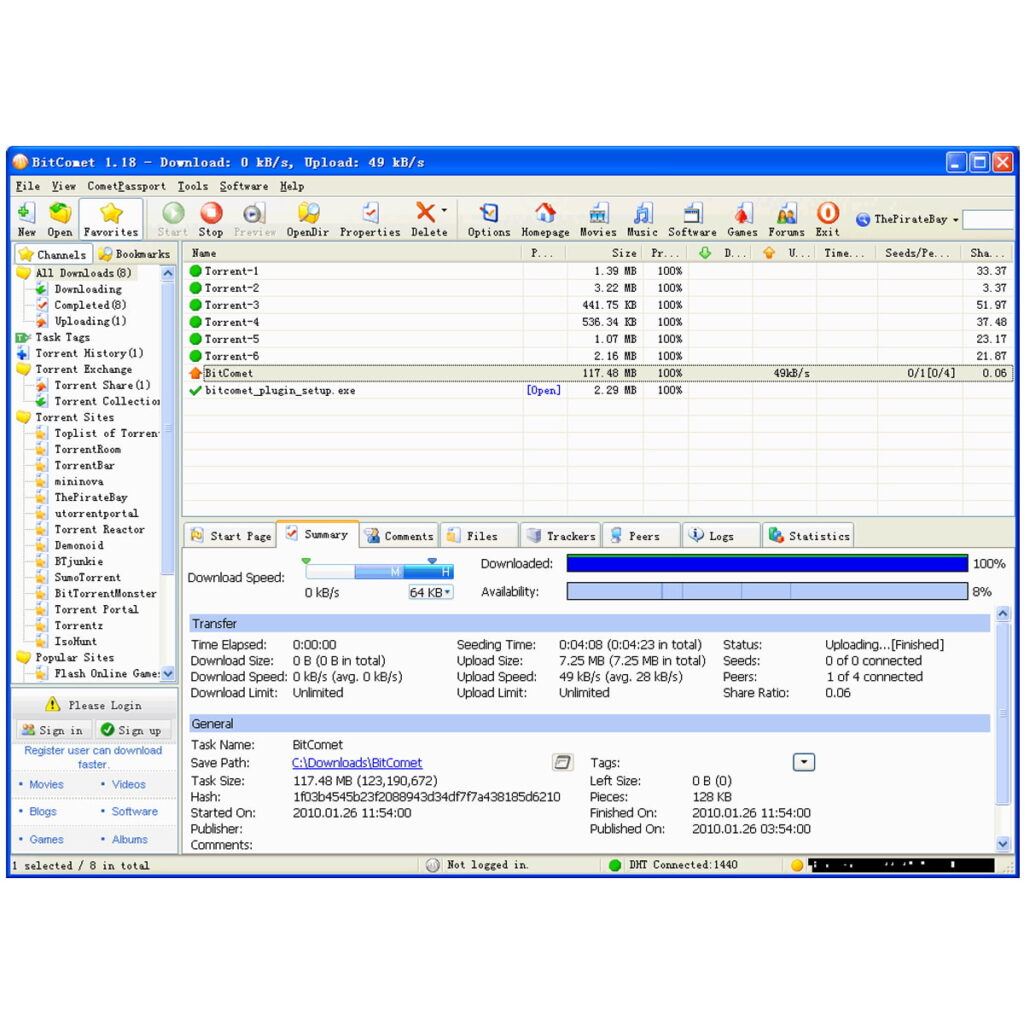This screenshot has height=1024, width=1024.
Task: Click the Sign up button
Action: pos(133,729)
